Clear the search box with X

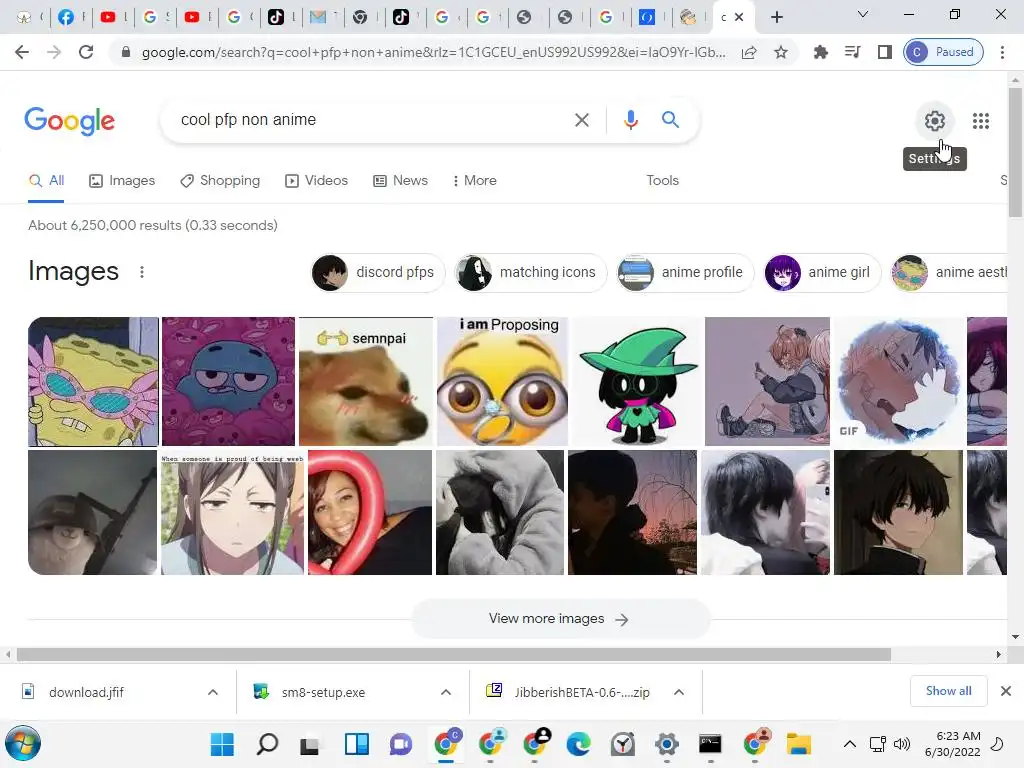click(581, 120)
